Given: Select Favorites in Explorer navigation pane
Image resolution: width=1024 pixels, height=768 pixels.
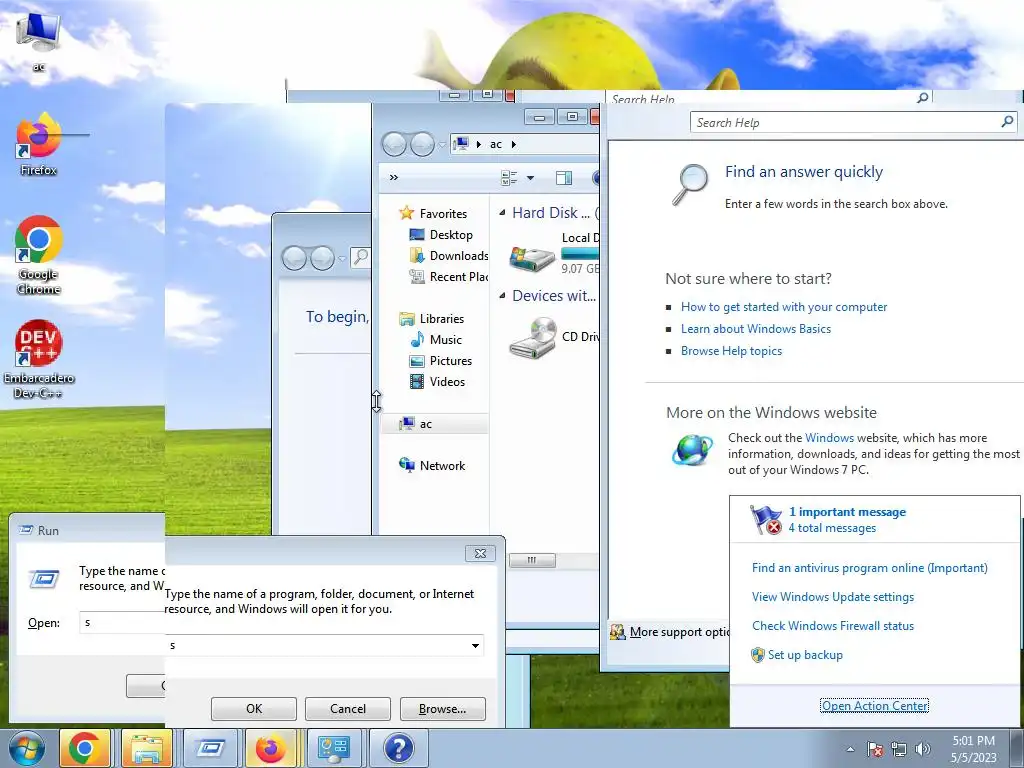Looking at the screenshot, I should pyautogui.click(x=434, y=214).
